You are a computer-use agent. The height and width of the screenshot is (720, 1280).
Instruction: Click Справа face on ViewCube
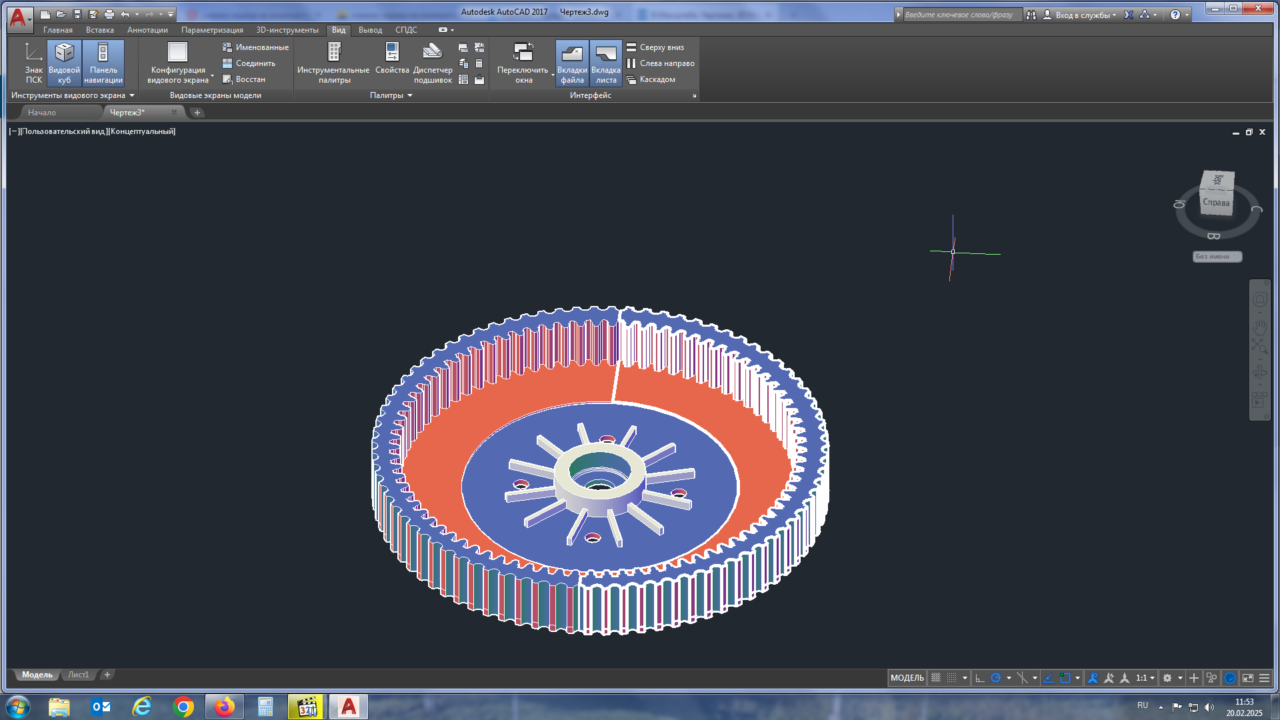[1216, 201]
